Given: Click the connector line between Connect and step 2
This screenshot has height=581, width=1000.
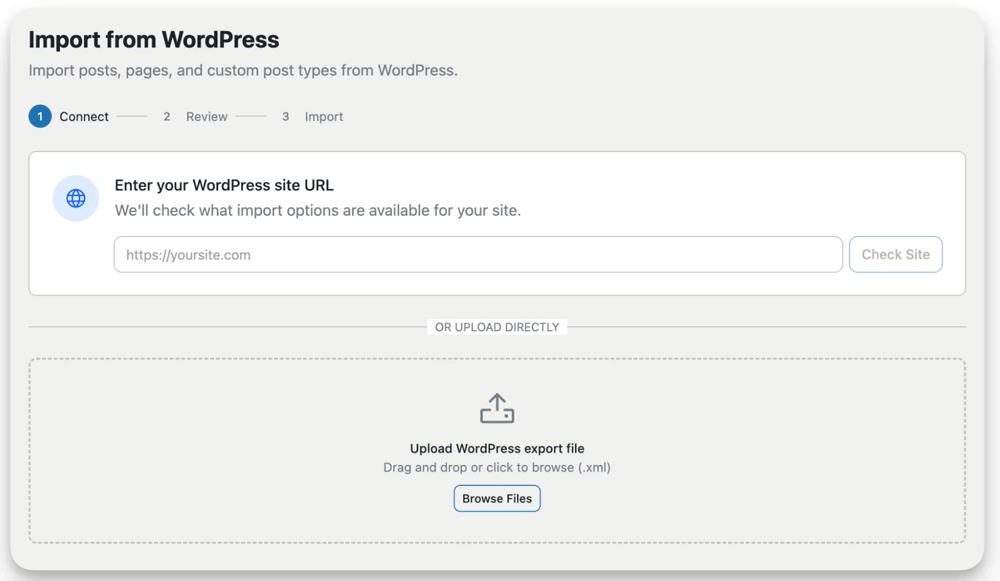Looking at the screenshot, I should pos(132,117).
